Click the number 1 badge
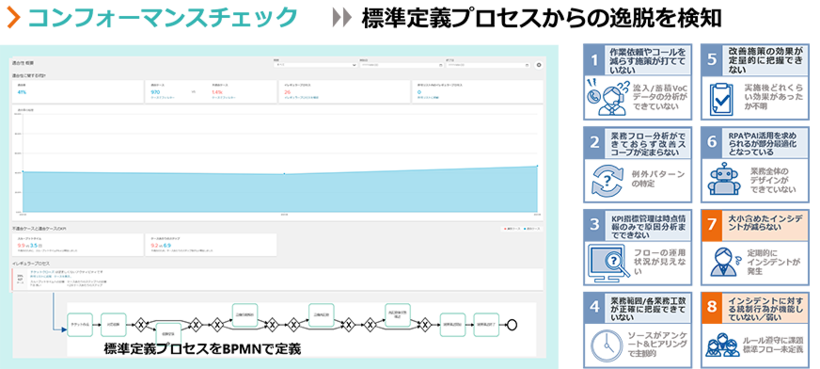This screenshot has width=820, height=369. point(594,60)
